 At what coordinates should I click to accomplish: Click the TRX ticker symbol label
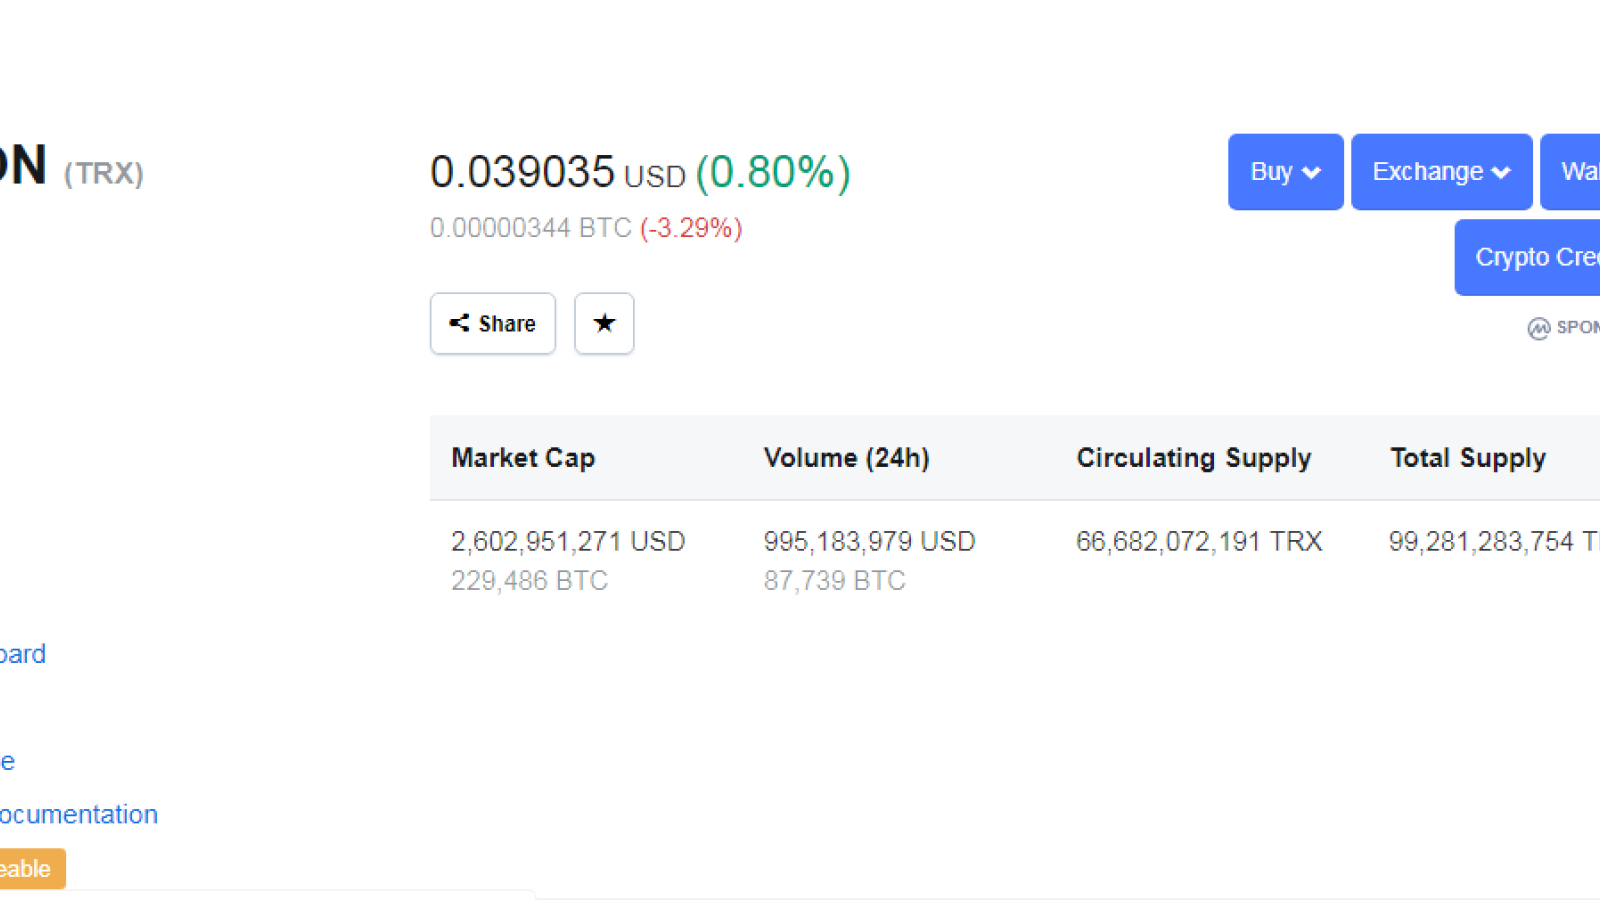tap(104, 173)
